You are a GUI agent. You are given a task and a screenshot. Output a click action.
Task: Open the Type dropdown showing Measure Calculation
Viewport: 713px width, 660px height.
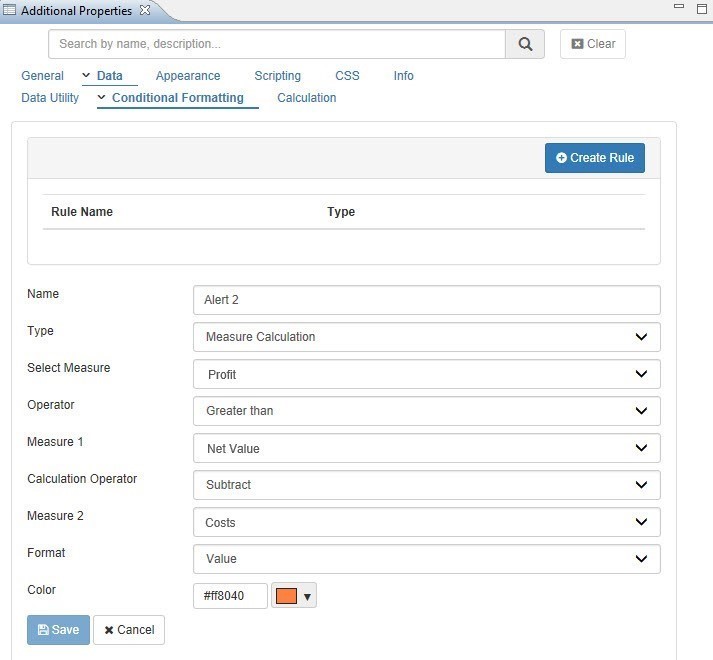point(426,337)
